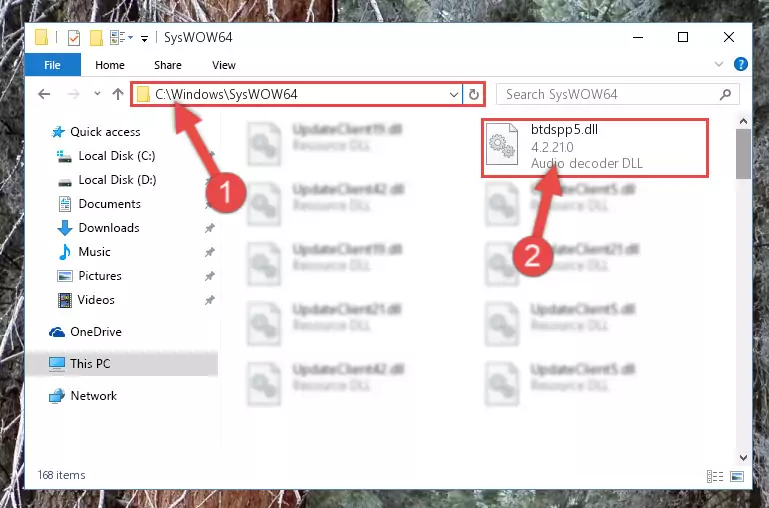This screenshot has width=769, height=508.
Task: Select Local Disk (C:) in sidebar
Action: coord(117,156)
